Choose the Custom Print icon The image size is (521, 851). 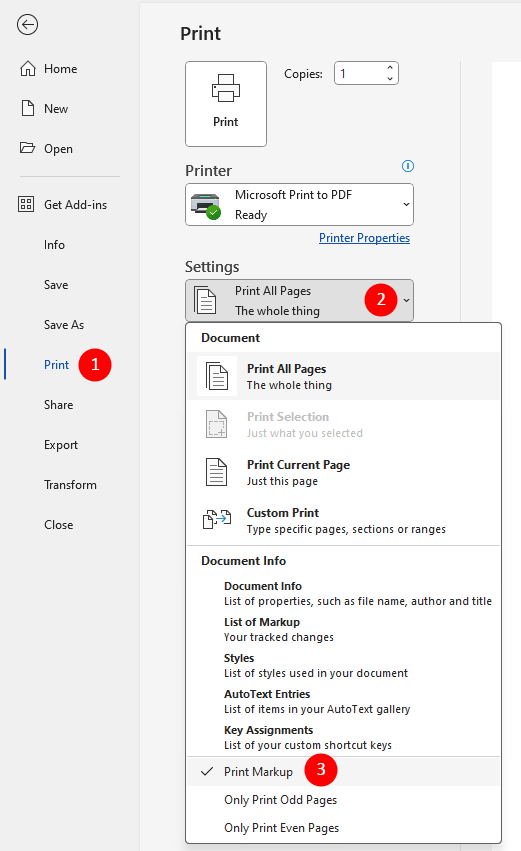217,519
